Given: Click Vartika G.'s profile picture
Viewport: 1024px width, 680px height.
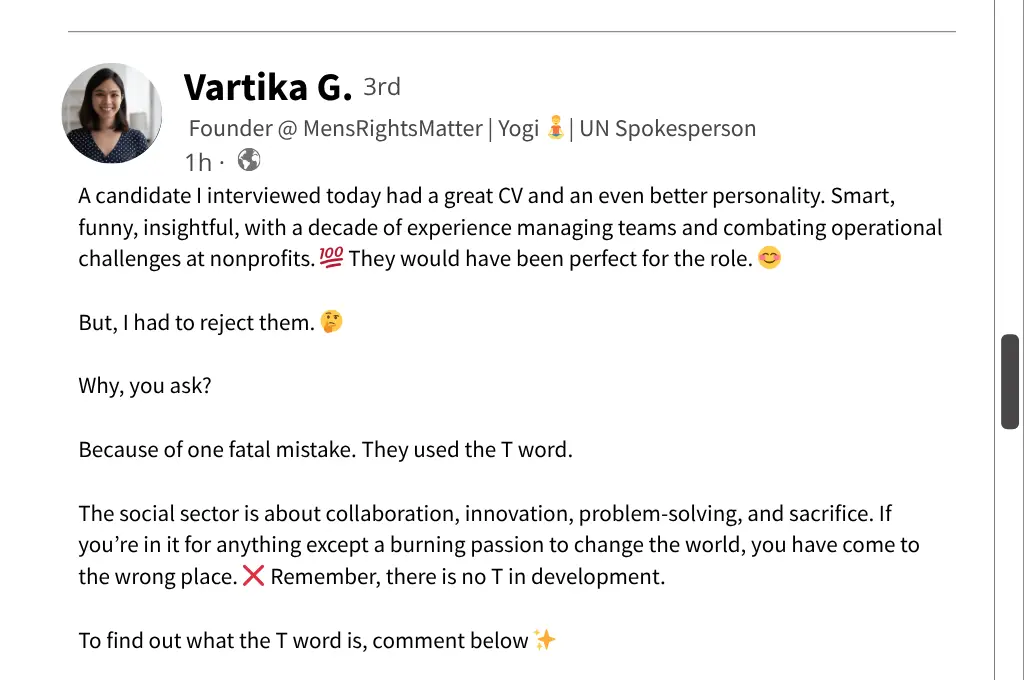Looking at the screenshot, I should click(111, 114).
